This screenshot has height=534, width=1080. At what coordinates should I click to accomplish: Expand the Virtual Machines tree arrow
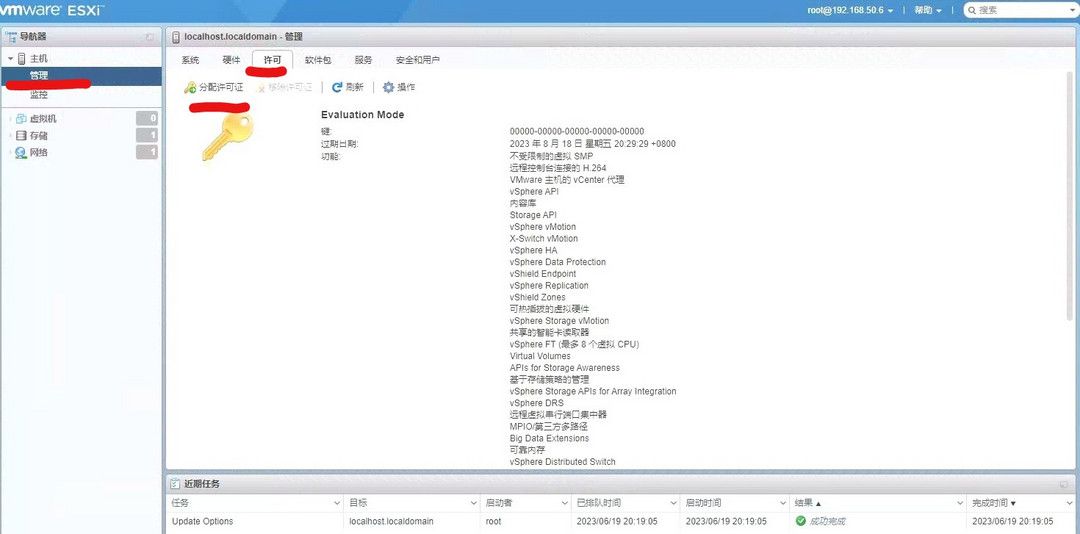pyautogui.click(x=10, y=119)
